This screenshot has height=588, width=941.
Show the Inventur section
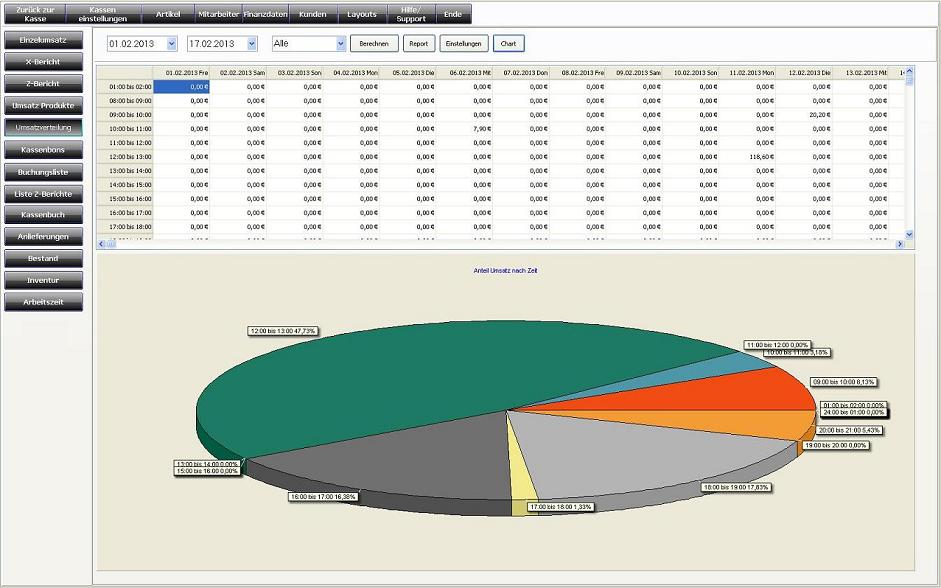click(43, 280)
